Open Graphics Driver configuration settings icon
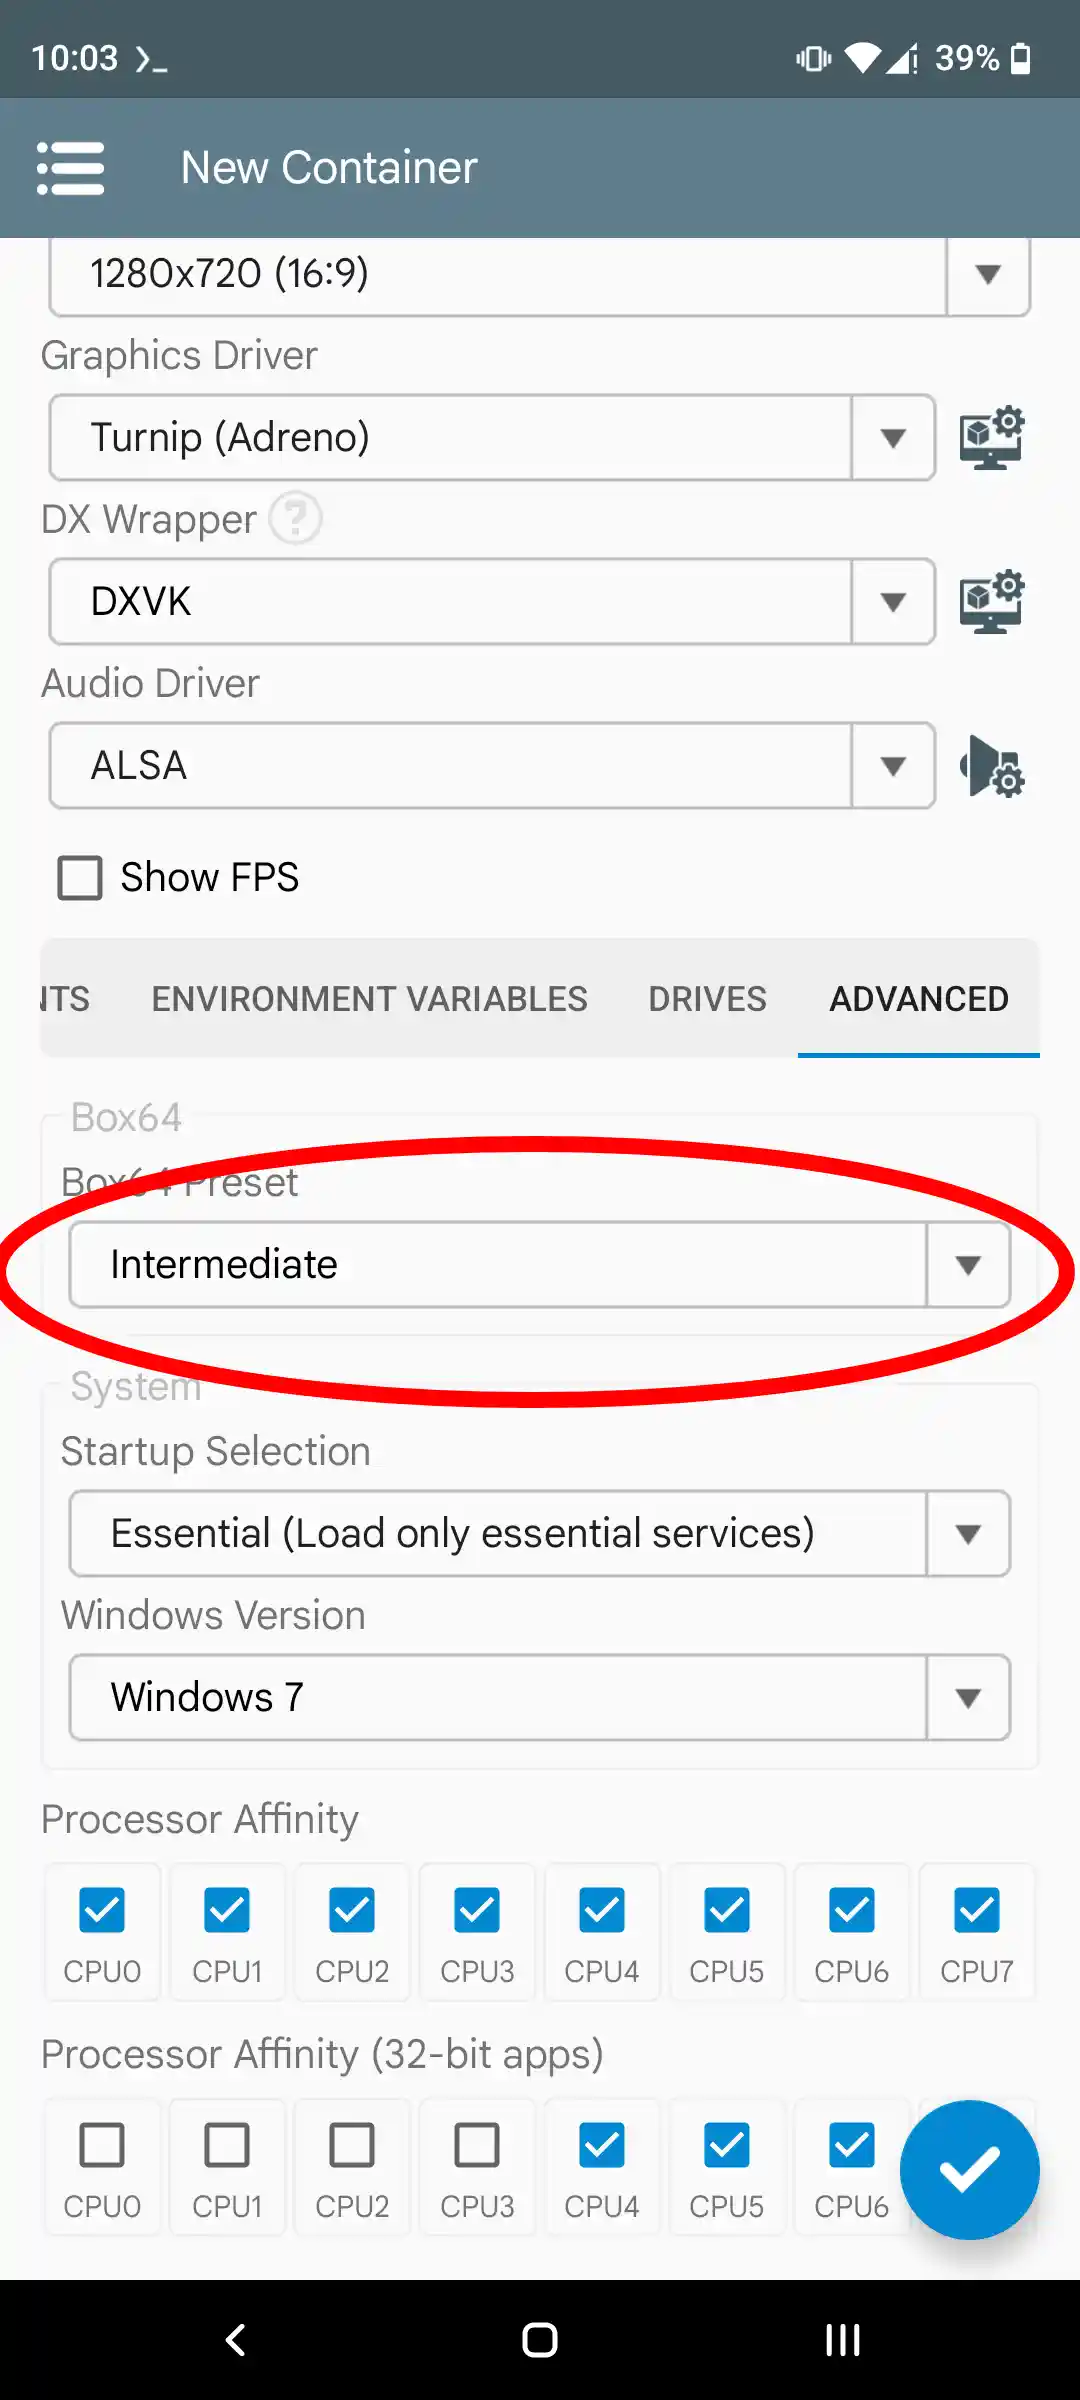1080x2400 pixels. [x=991, y=437]
